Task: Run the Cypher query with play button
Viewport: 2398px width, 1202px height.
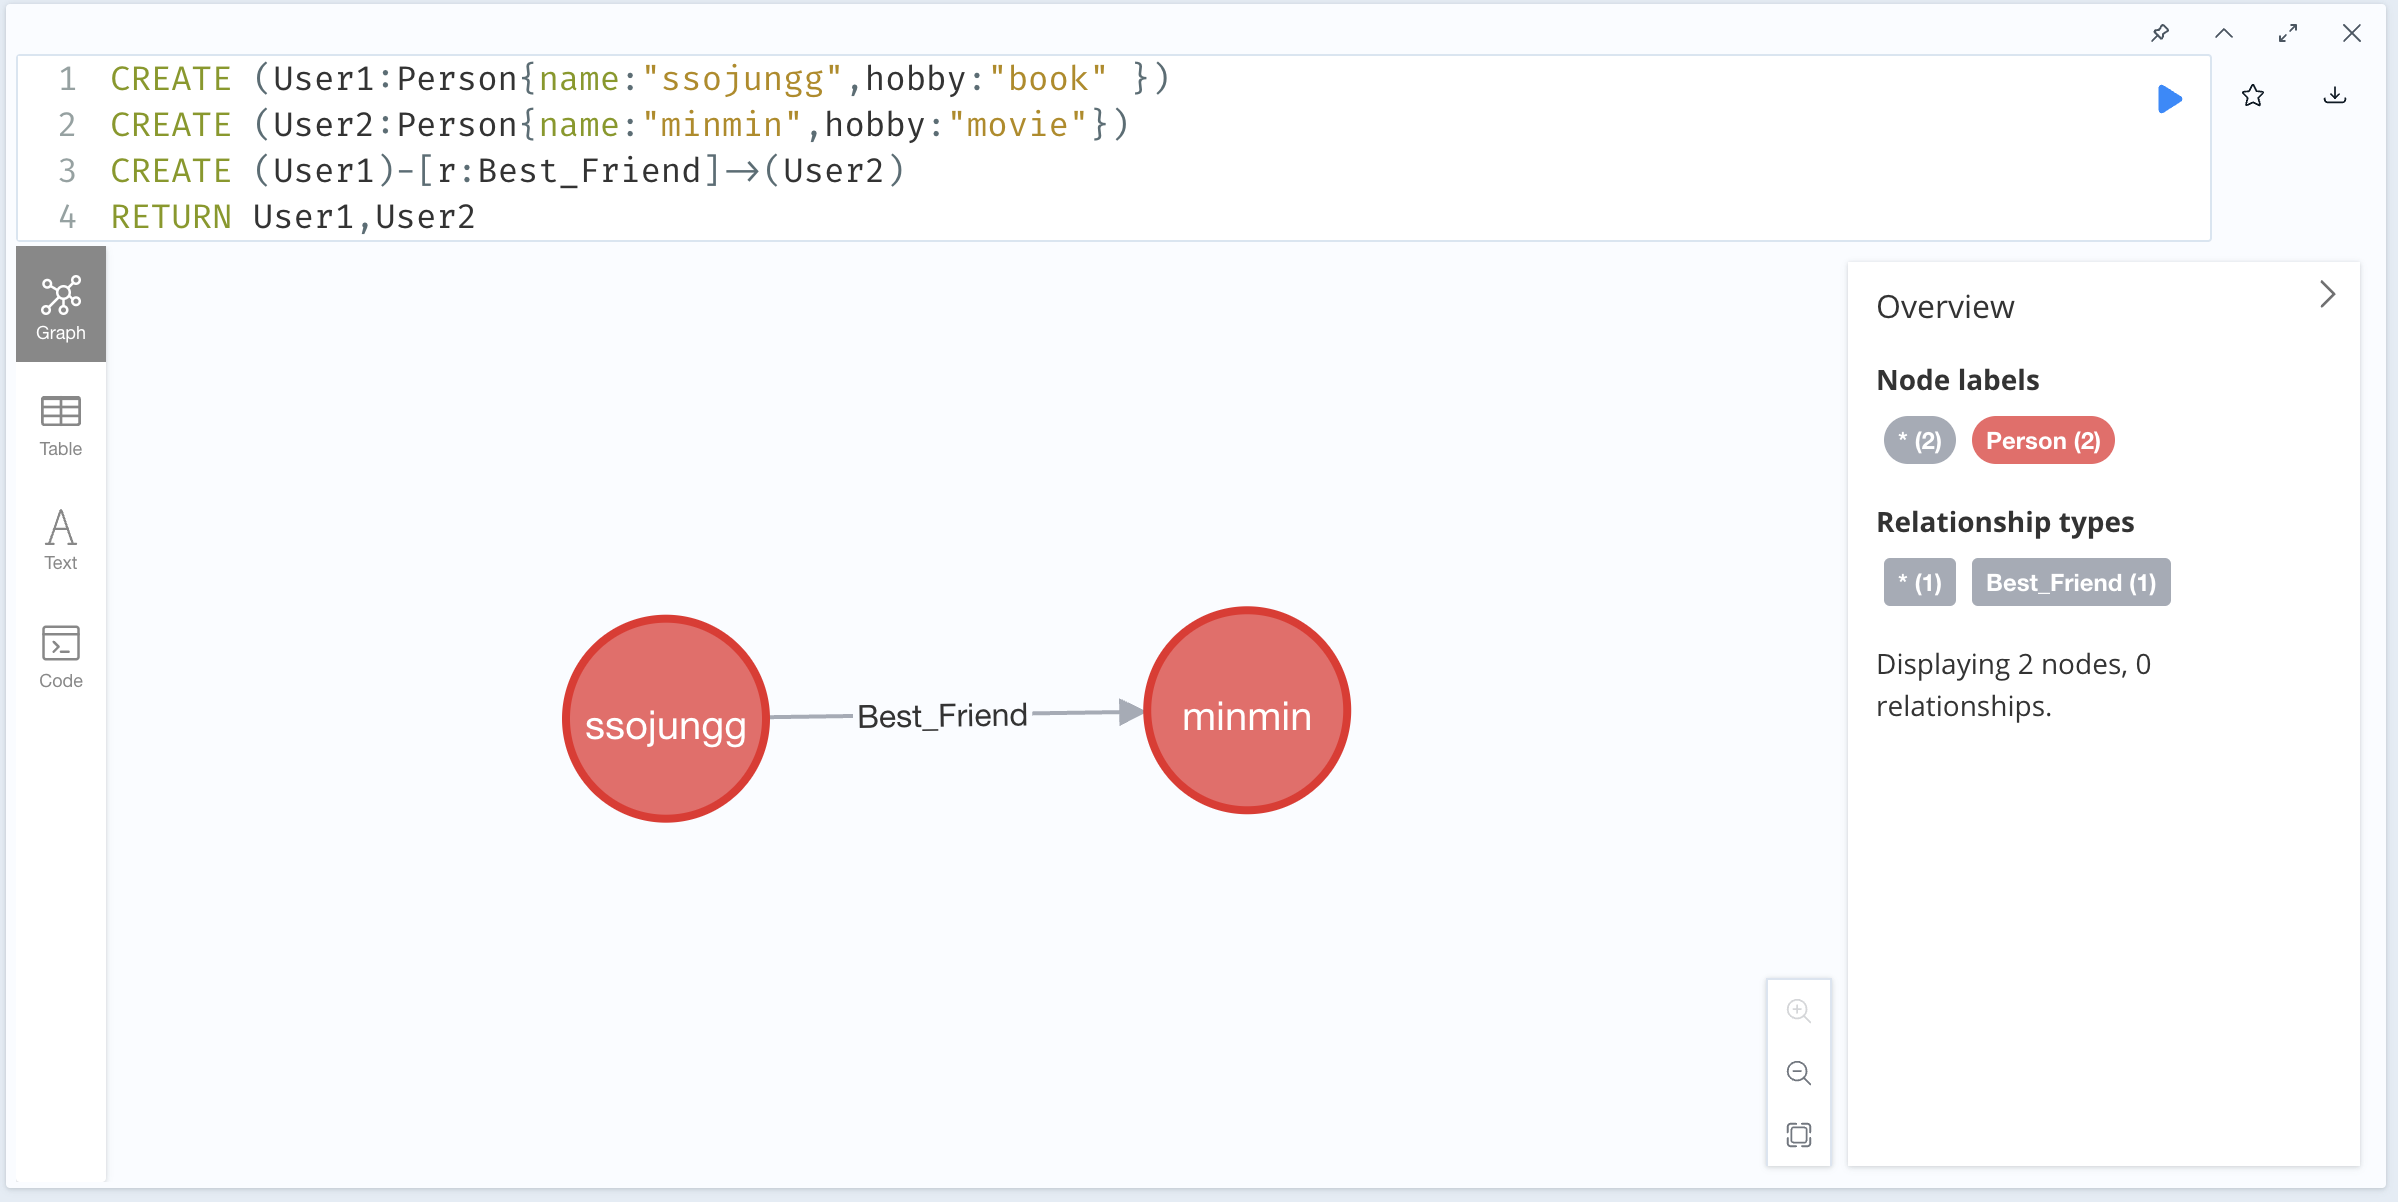Action: coord(2168,99)
